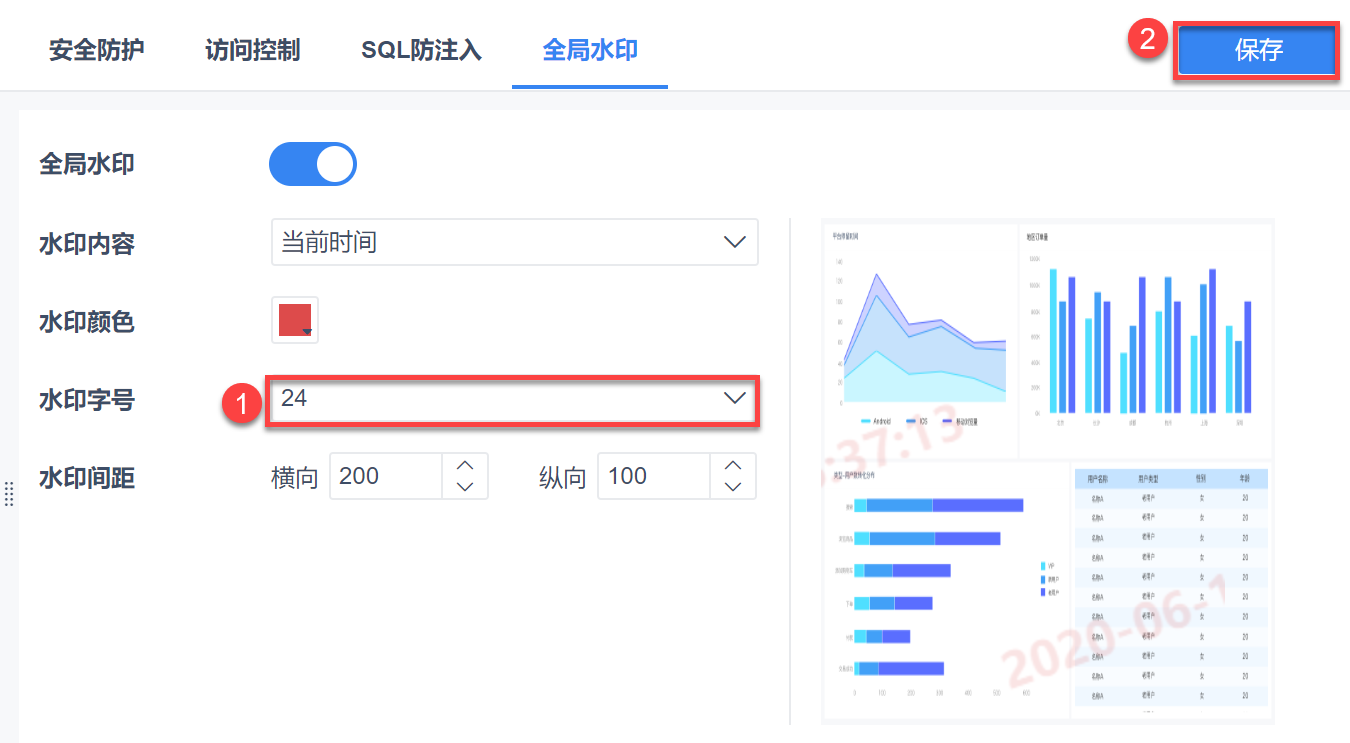
Task: Click the 水印字号 field showing 24
Action: [x=490, y=398]
